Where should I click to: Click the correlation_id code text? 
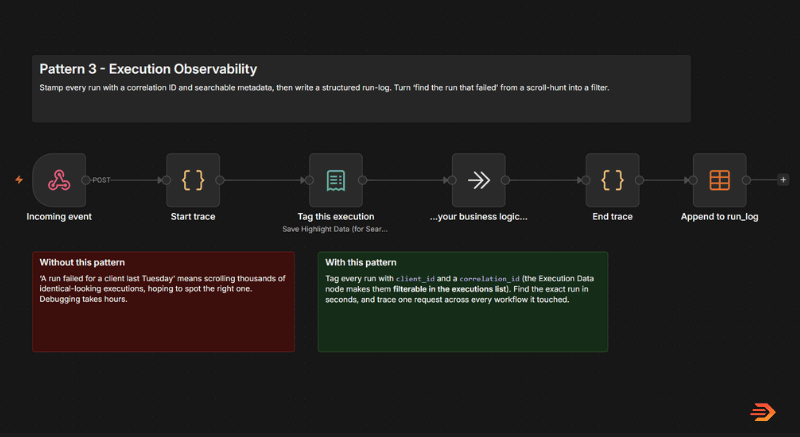pos(489,279)
